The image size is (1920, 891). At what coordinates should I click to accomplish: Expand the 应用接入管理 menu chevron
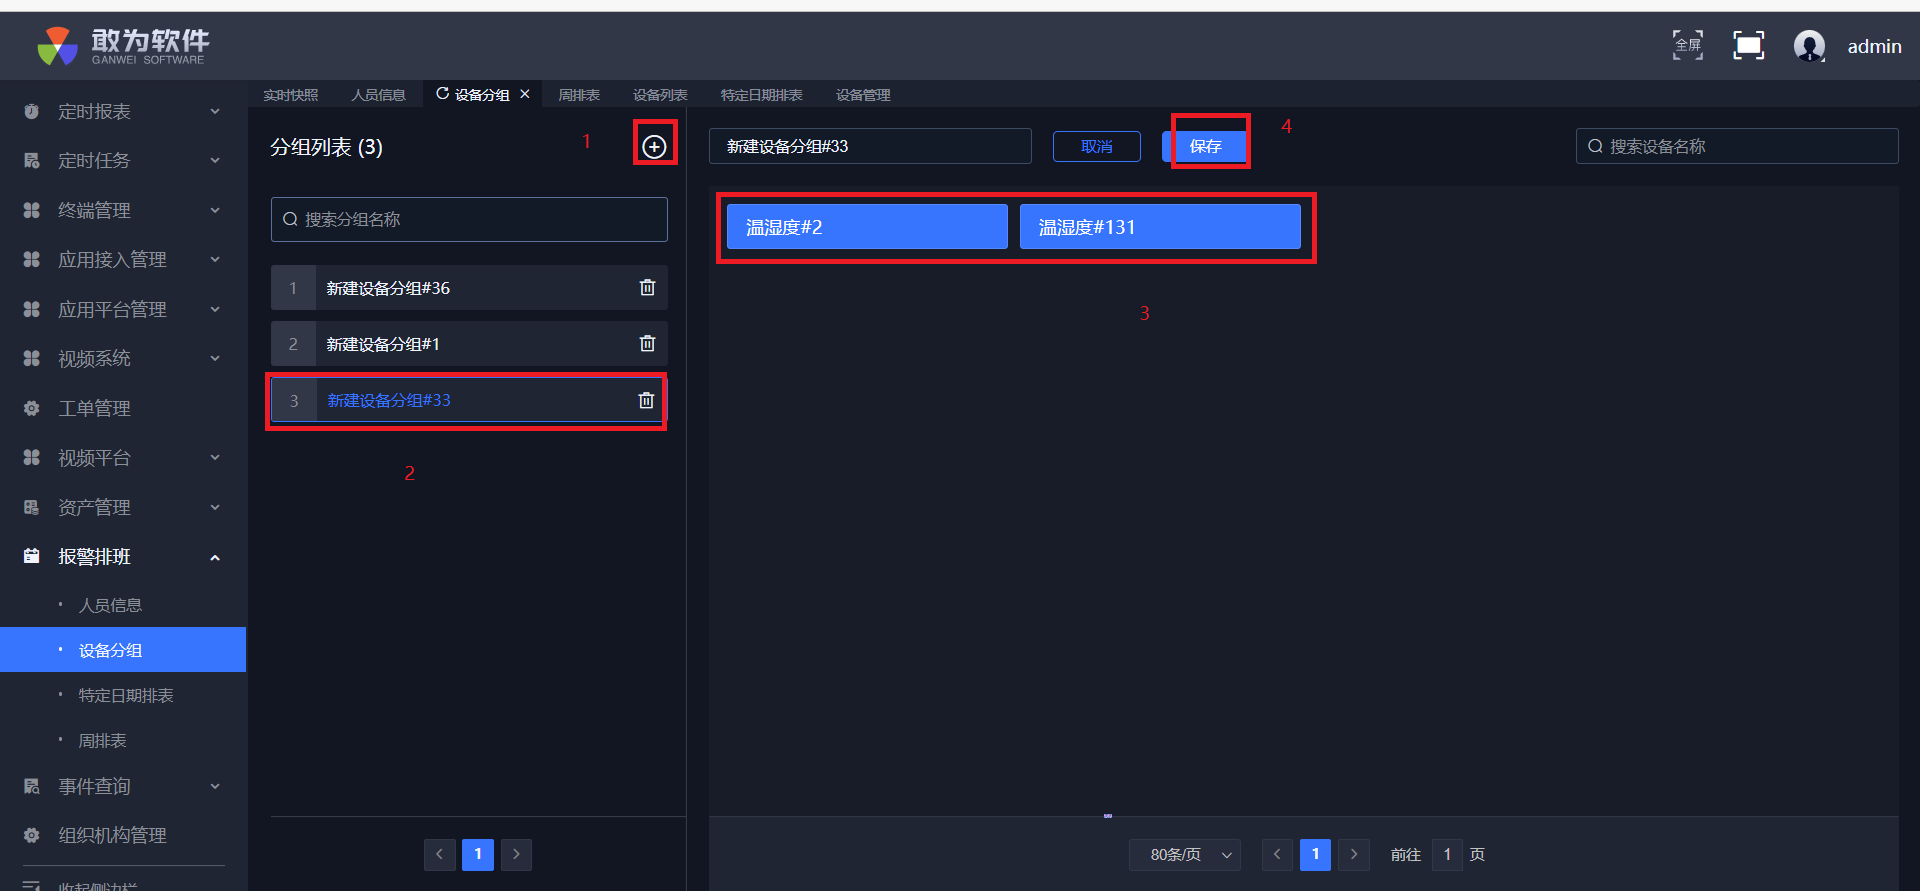tap(215, 260)
